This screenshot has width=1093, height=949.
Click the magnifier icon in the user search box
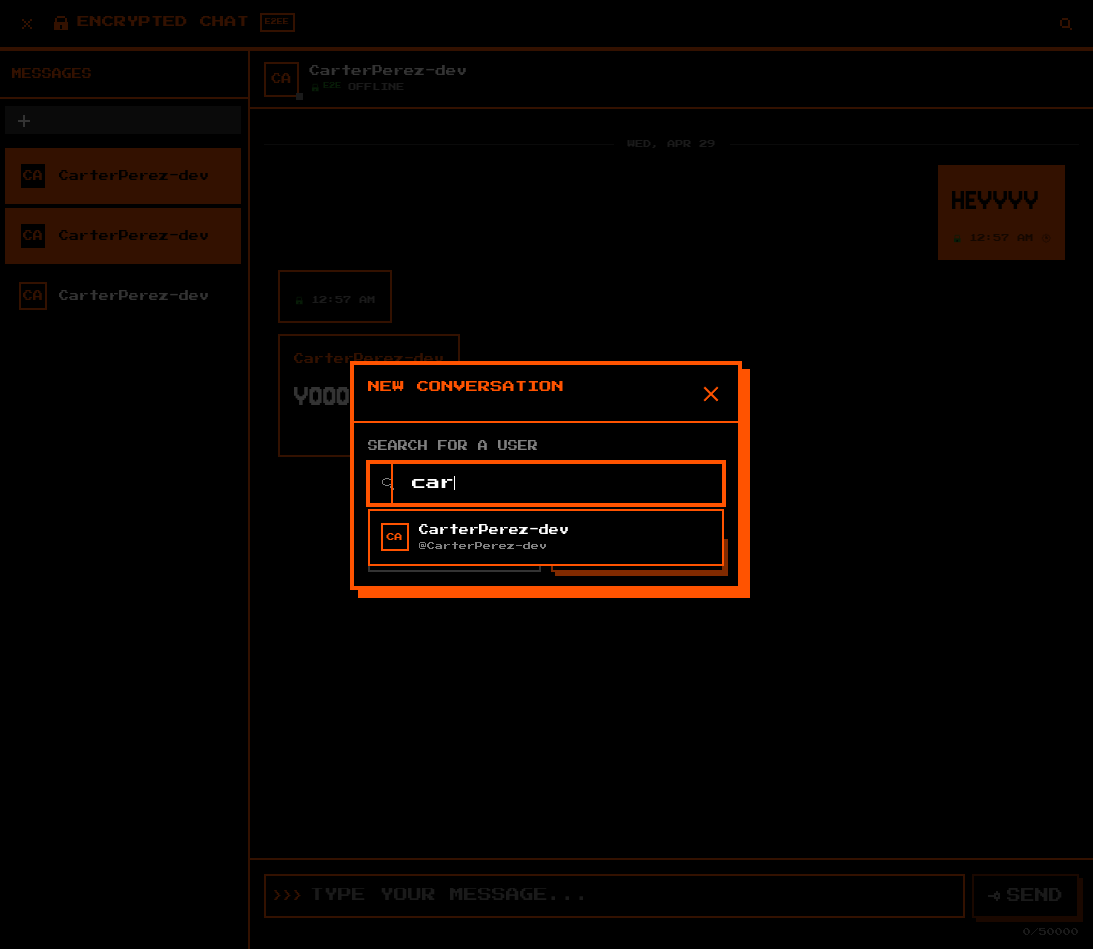(387, 483)
